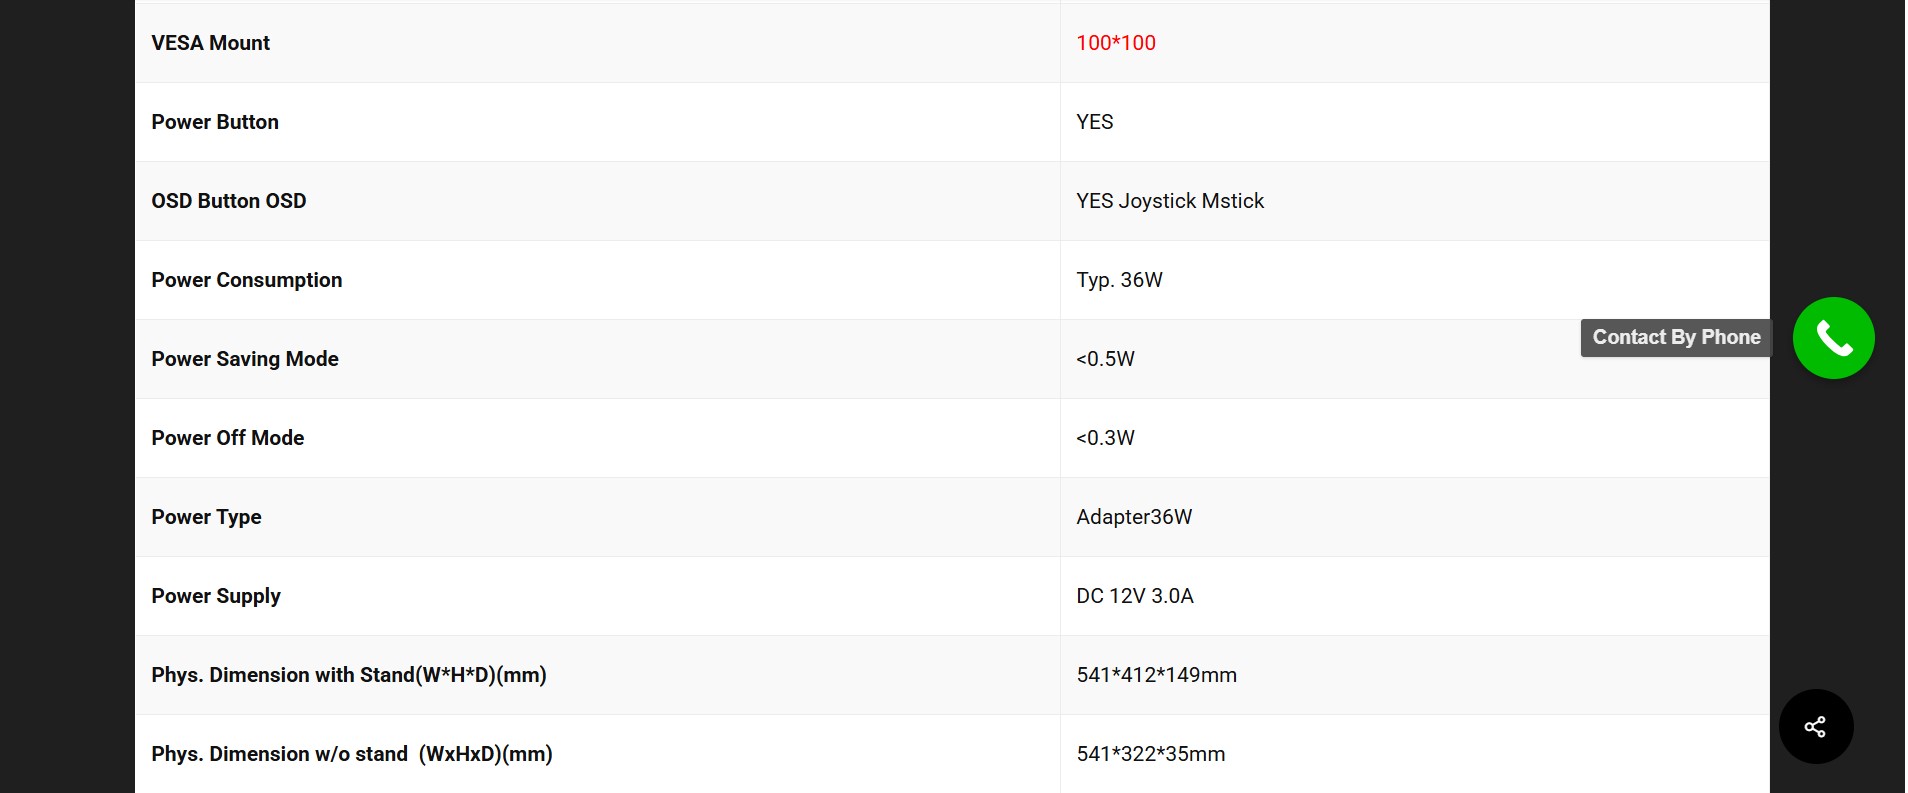The width and height of the screenshot is (1908, 793).
Task: Click the VESA Mount row label
Action: point(211,43)
